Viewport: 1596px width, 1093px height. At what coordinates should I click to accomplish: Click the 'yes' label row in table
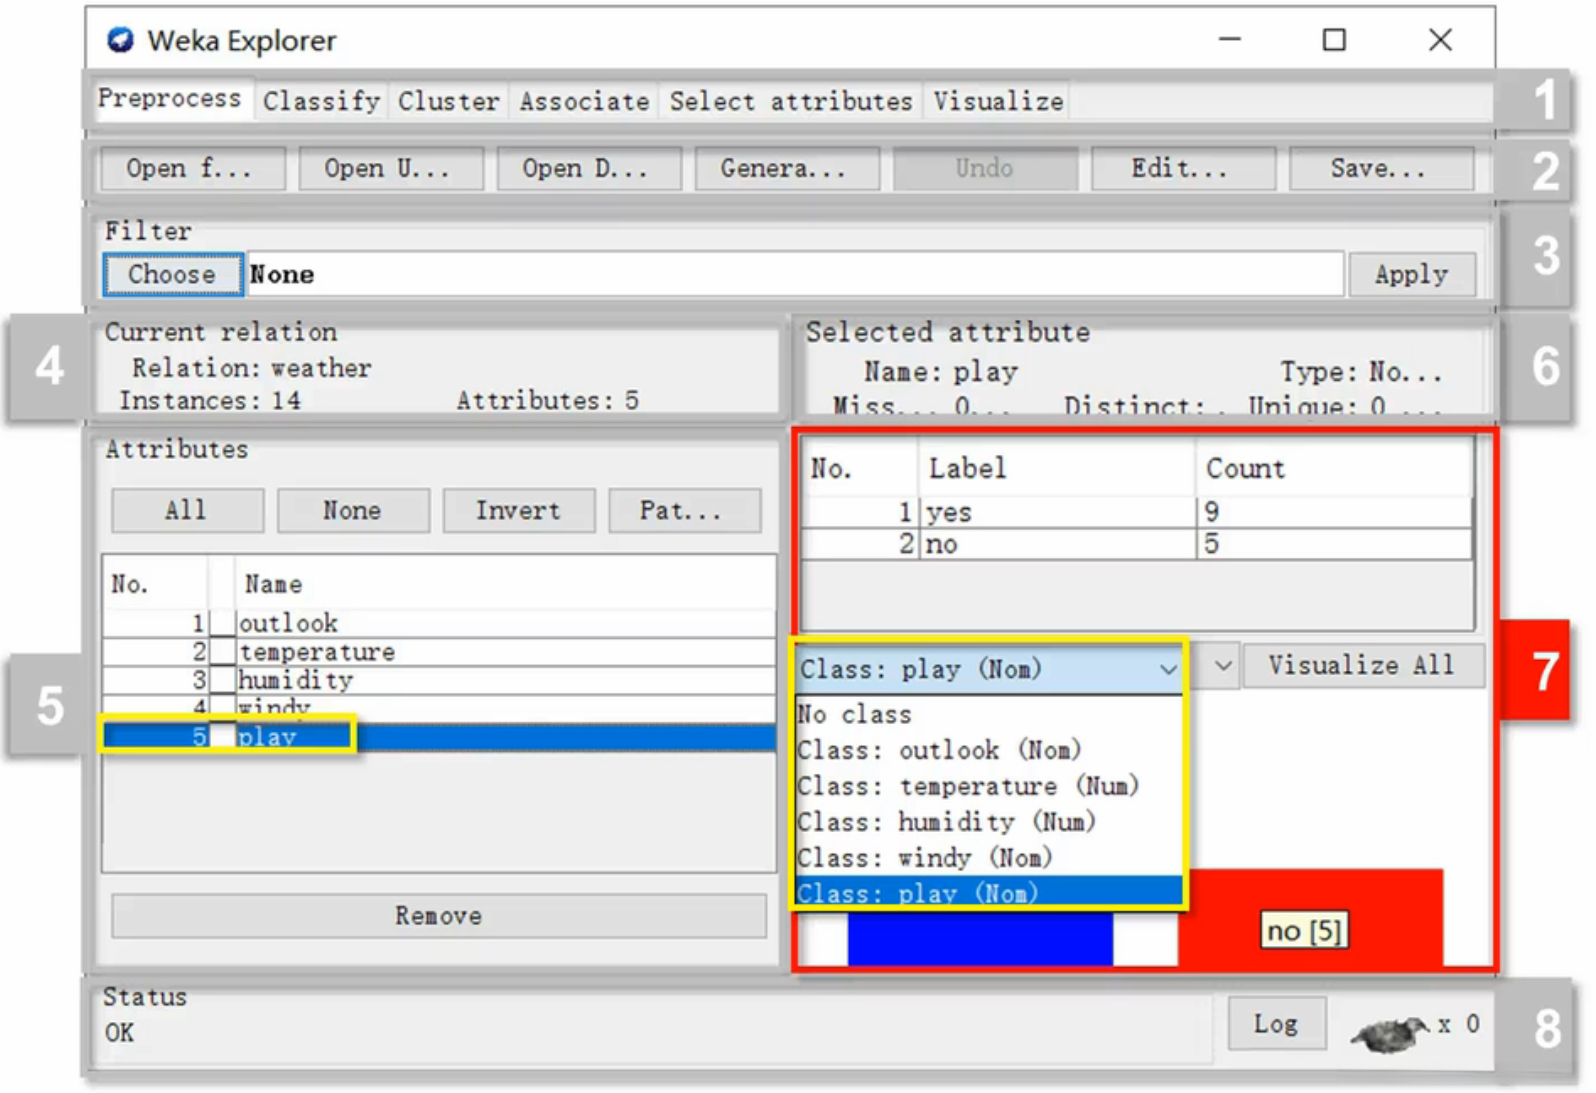1137,512
